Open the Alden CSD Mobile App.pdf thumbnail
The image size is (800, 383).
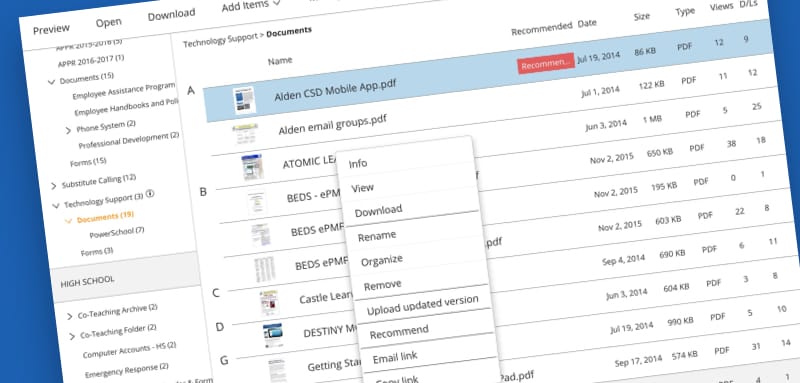pyautogui.click(x=244, y=101)
